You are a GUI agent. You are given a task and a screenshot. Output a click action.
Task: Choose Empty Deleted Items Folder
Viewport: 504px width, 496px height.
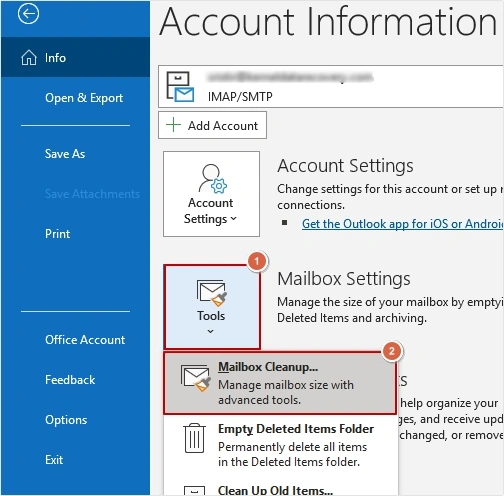281,445
